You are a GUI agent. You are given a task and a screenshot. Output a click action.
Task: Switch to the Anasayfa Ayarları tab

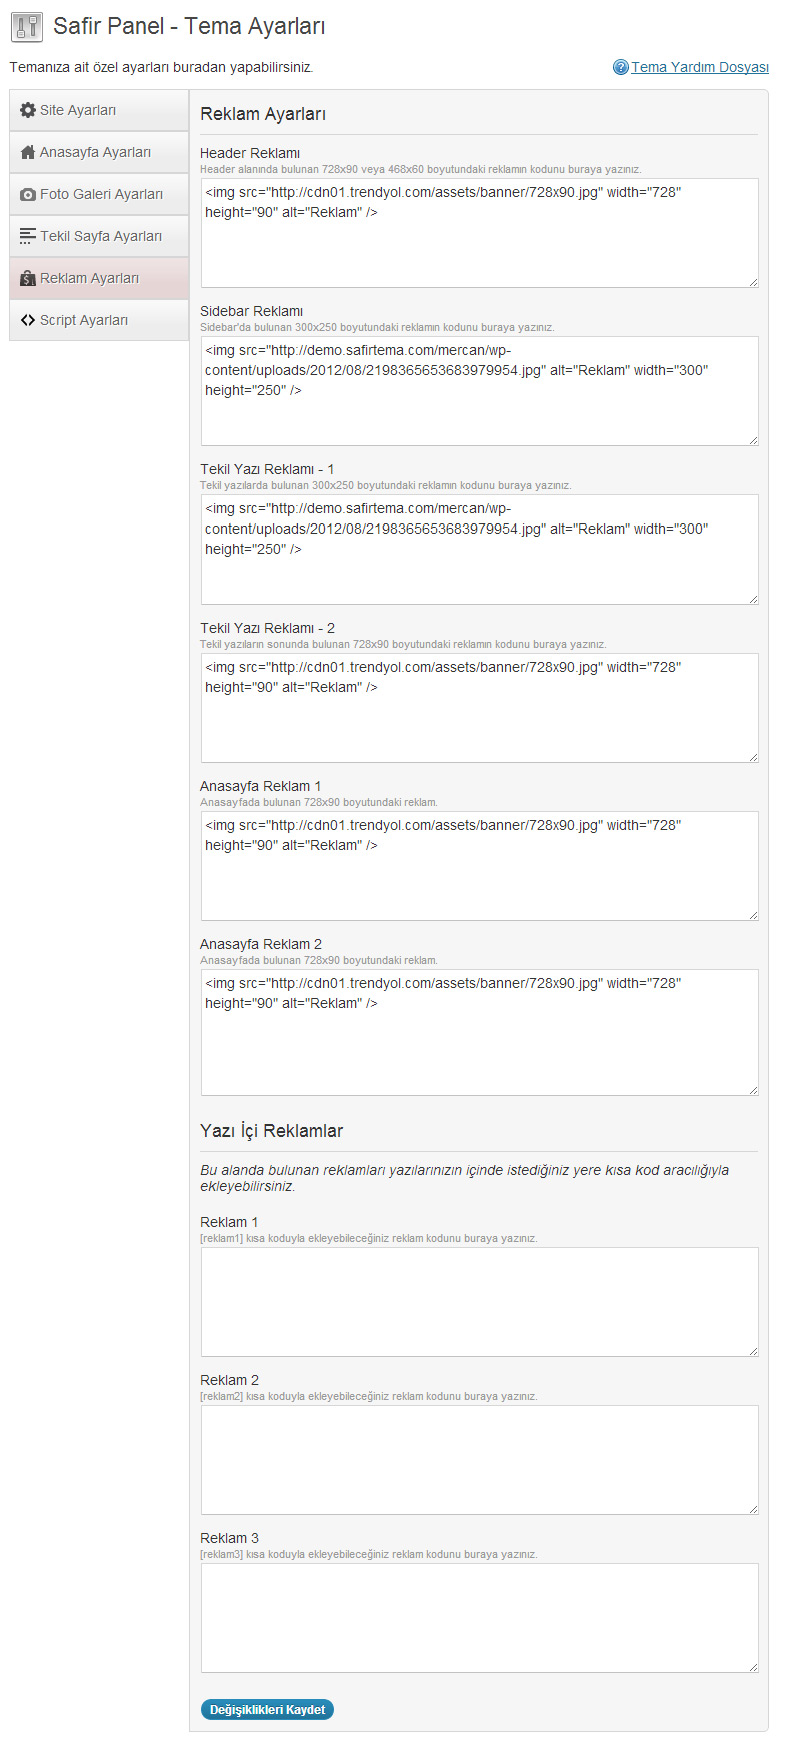(x=99, y=152)
